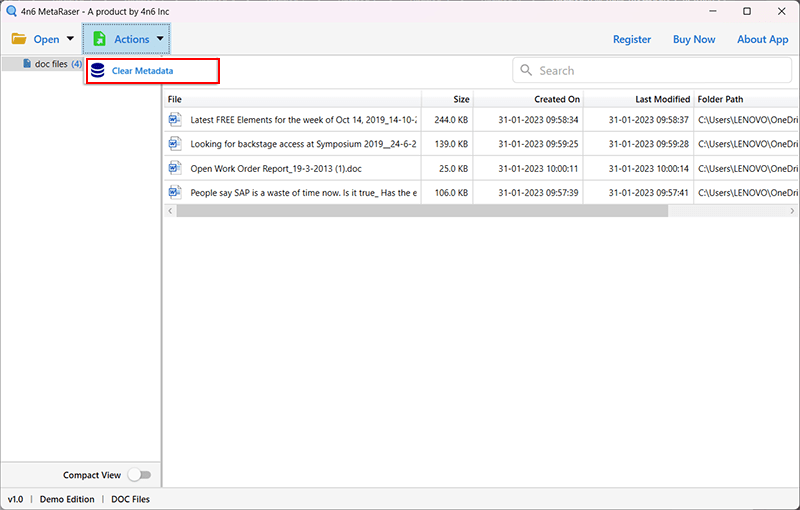Image resolution: width=800 pixels, height=510 pixels.
Task: Expand the Open dropdown arrow
Action: click(x=70, y=39)
